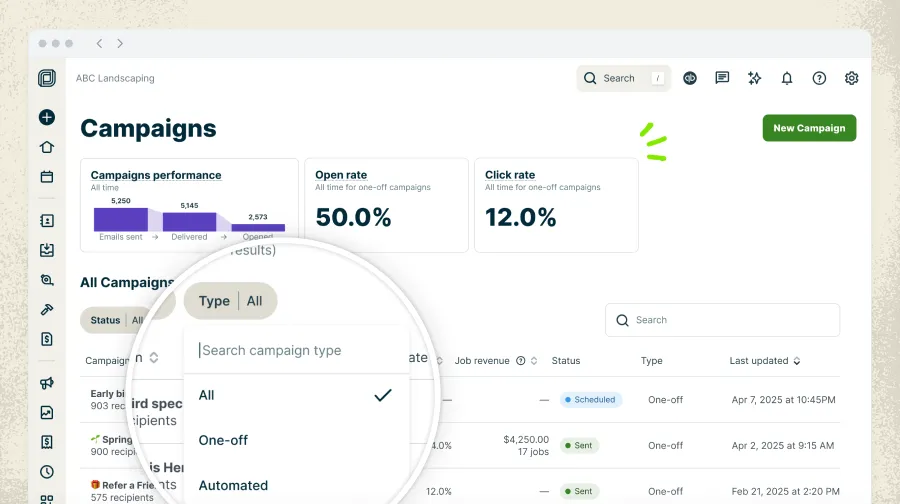The image size is (900, 504).
Task: Click the Scheduled status badge
Action: tap(591, 400)
